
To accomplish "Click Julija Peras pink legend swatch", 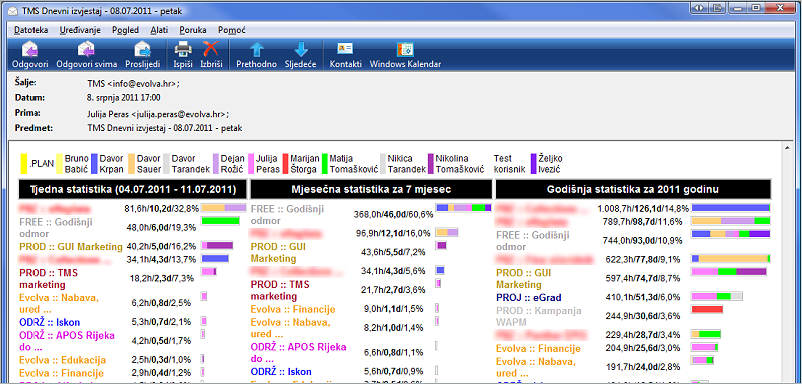I will click(x=251, y=164).
